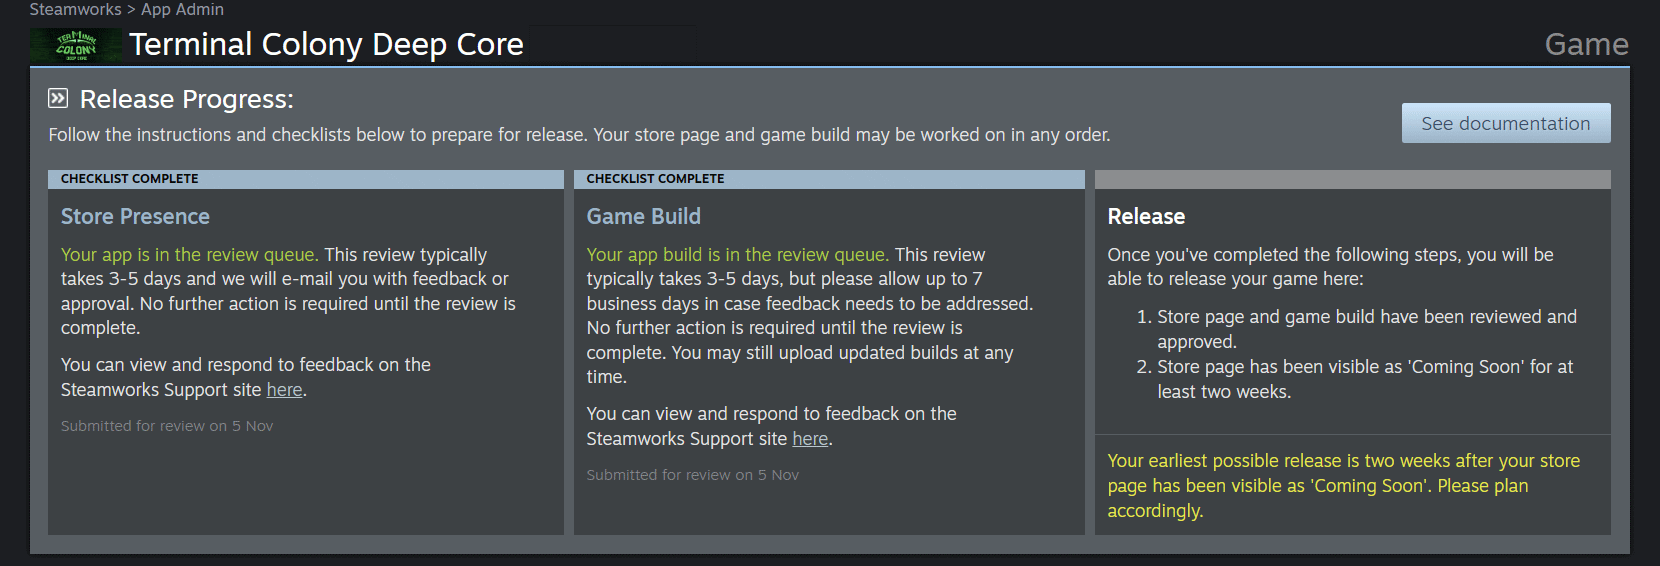This screenshot has height=566, width=1660.
Task: Click 'Your app build is in the review queue' text
Action: [x=737, y=255]
